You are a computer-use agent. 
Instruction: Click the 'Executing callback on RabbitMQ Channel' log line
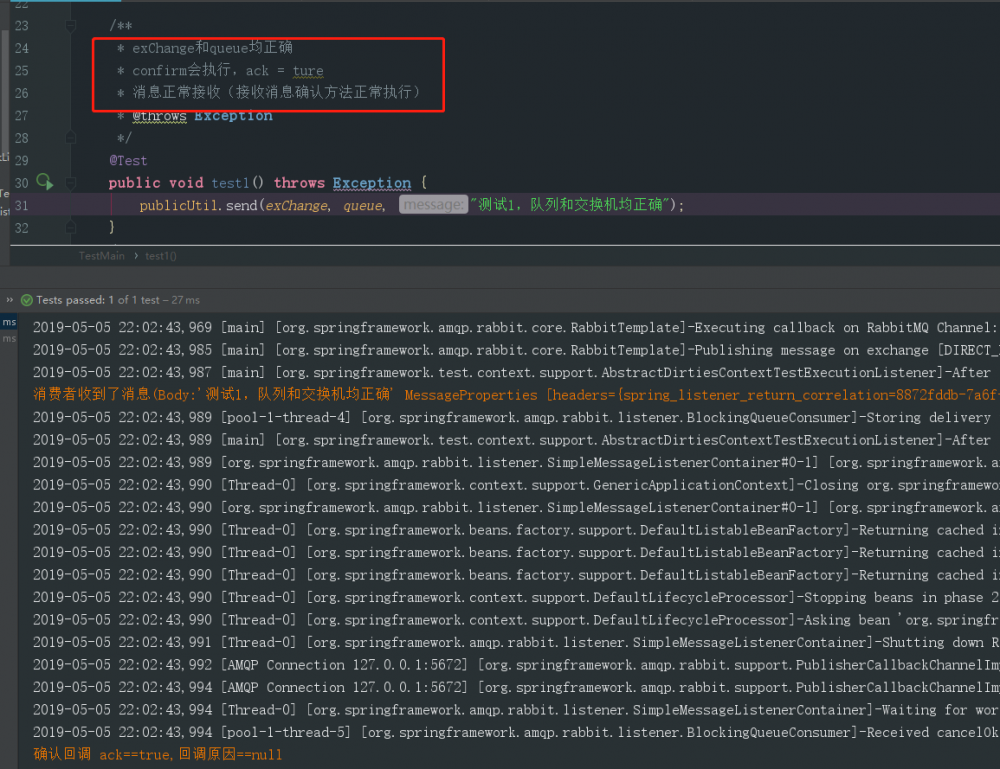(516, 327)
